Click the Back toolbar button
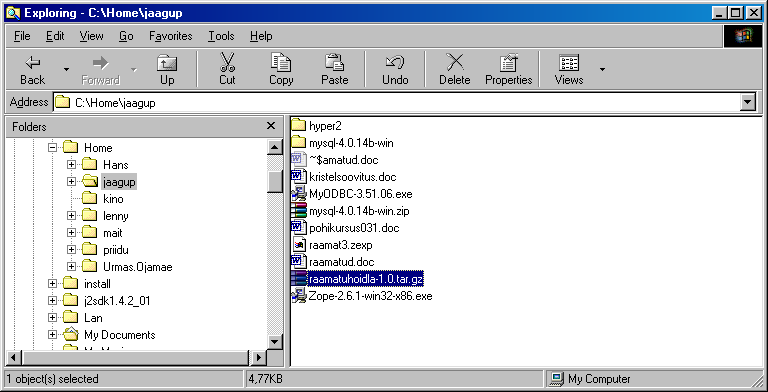 point(33,70)
